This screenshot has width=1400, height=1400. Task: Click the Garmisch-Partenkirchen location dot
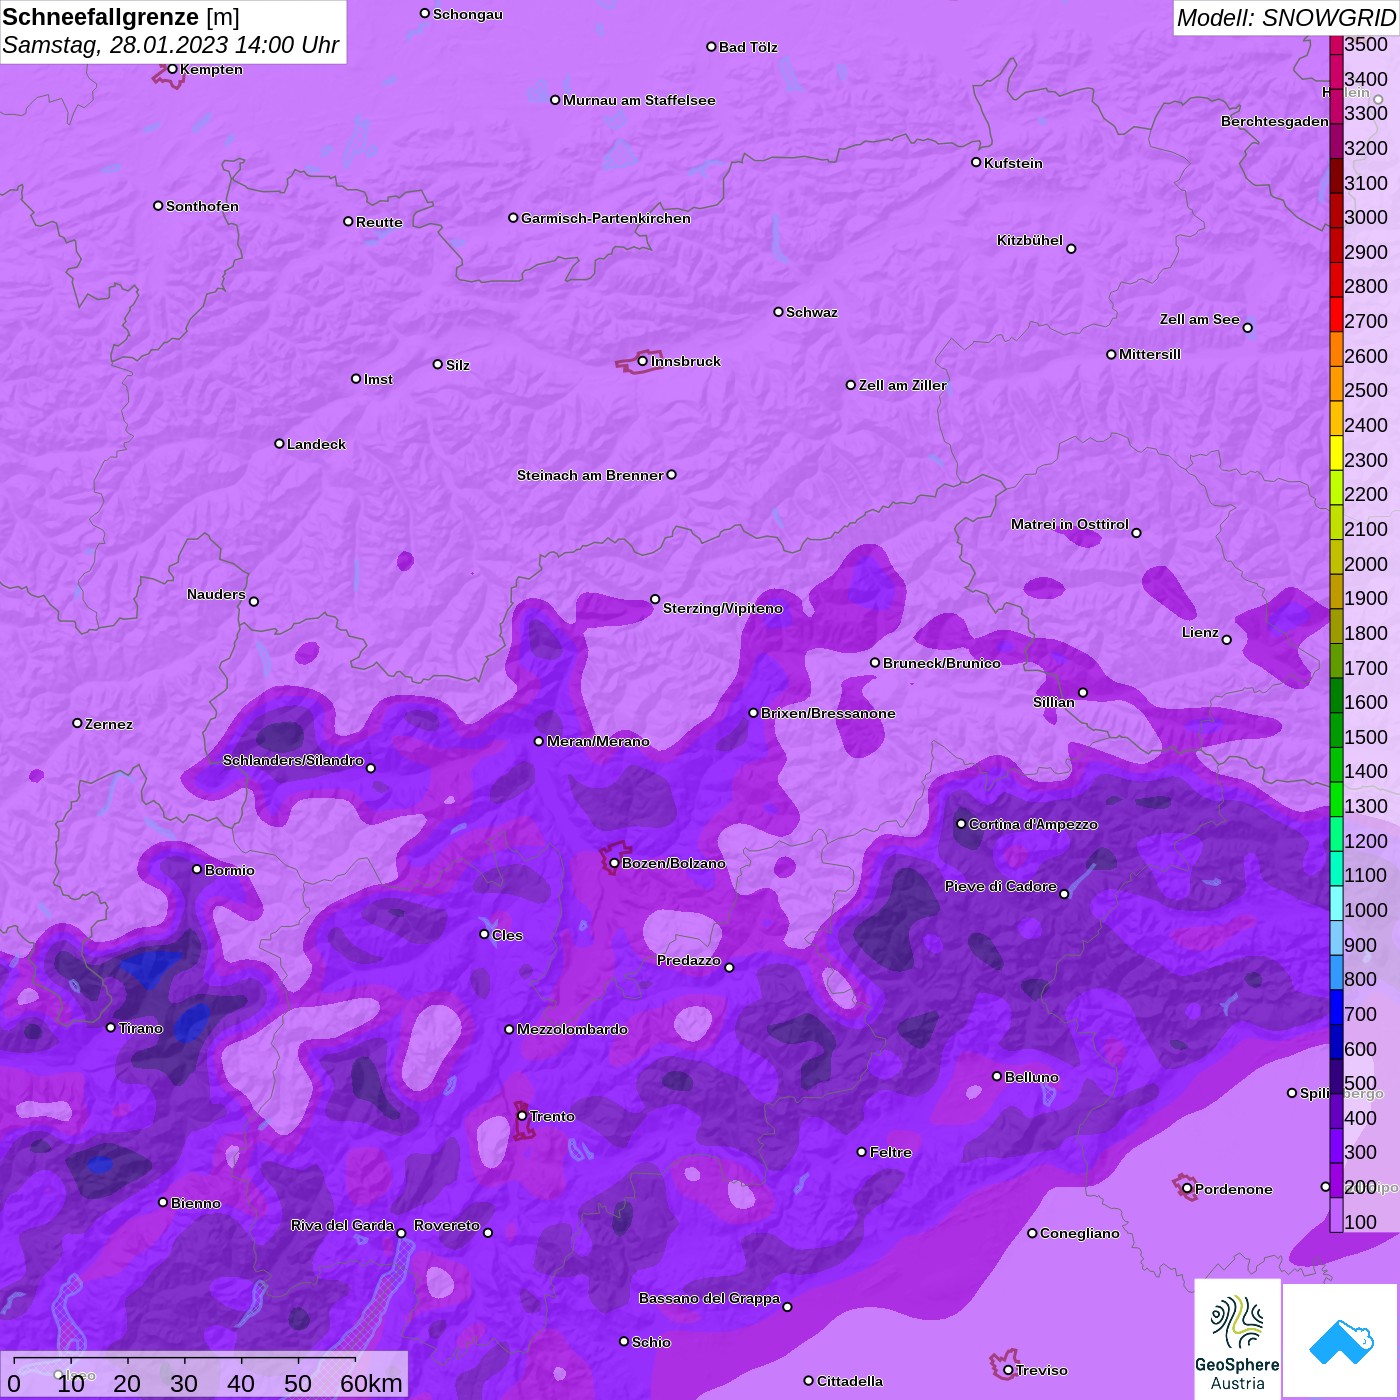point(513,217)
